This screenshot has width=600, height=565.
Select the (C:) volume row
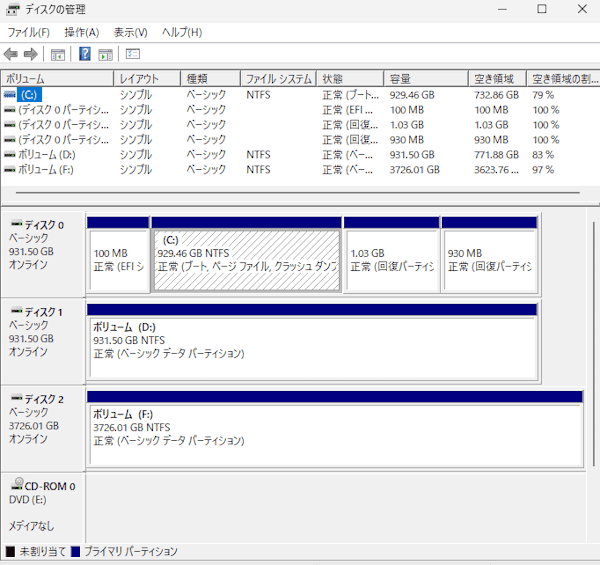click(300, 94)
